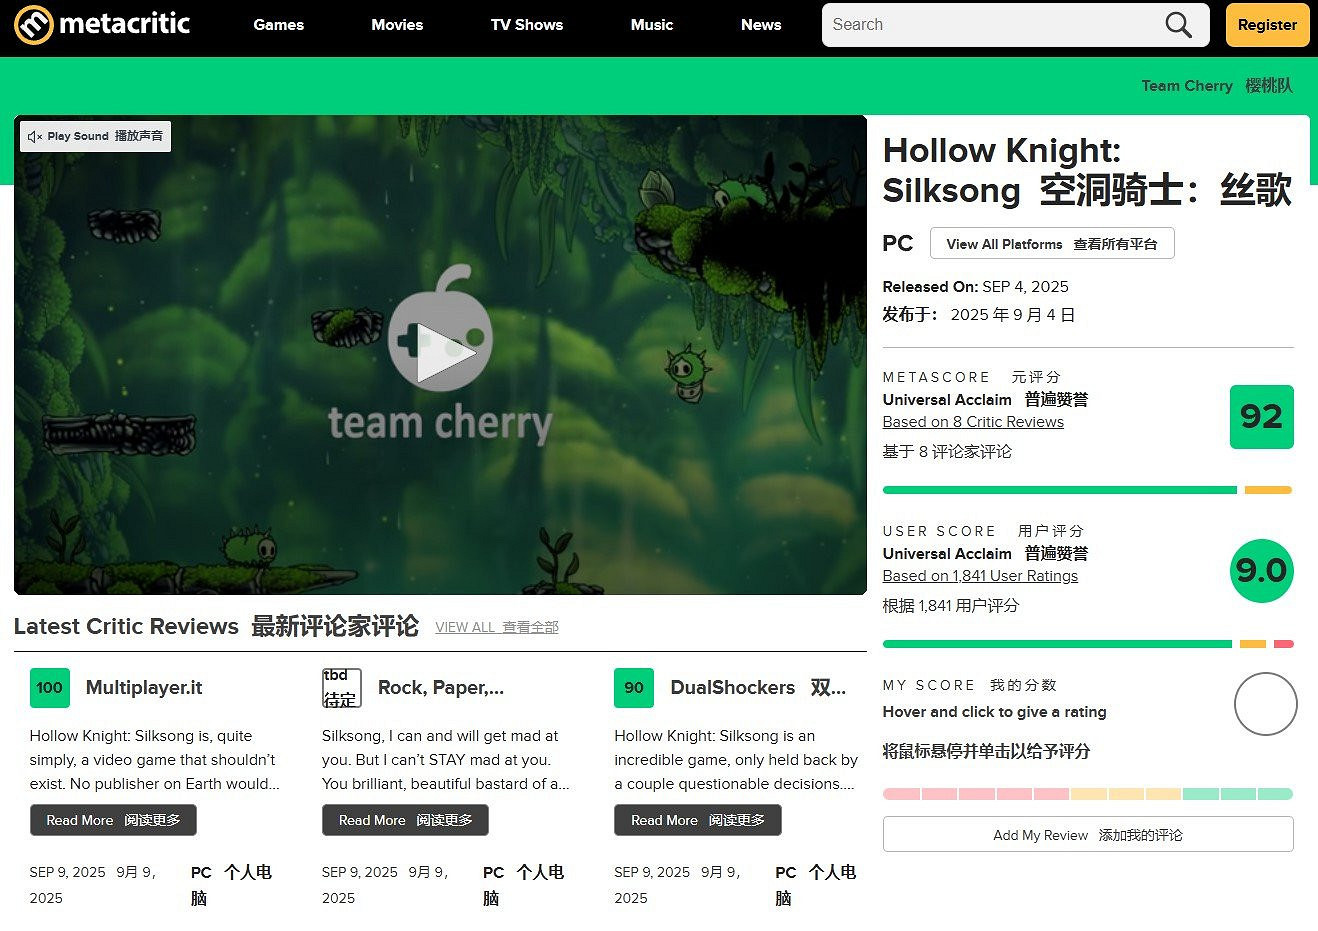Read More of the Multiplayer.it review

click(x=112, y=819)
